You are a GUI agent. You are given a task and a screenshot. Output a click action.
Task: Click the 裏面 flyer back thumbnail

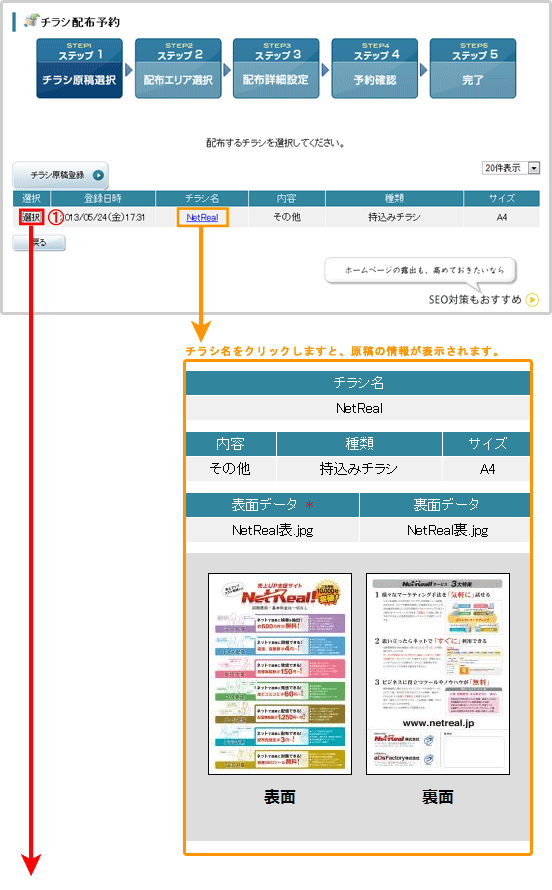click(437, 674)
